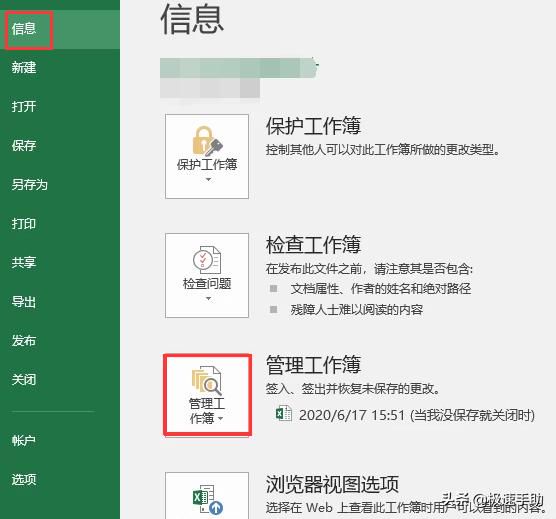The height and width of the screenshot is (519, 556).
Task: Click the Check for Issues document icon
Action: [207, 260]
